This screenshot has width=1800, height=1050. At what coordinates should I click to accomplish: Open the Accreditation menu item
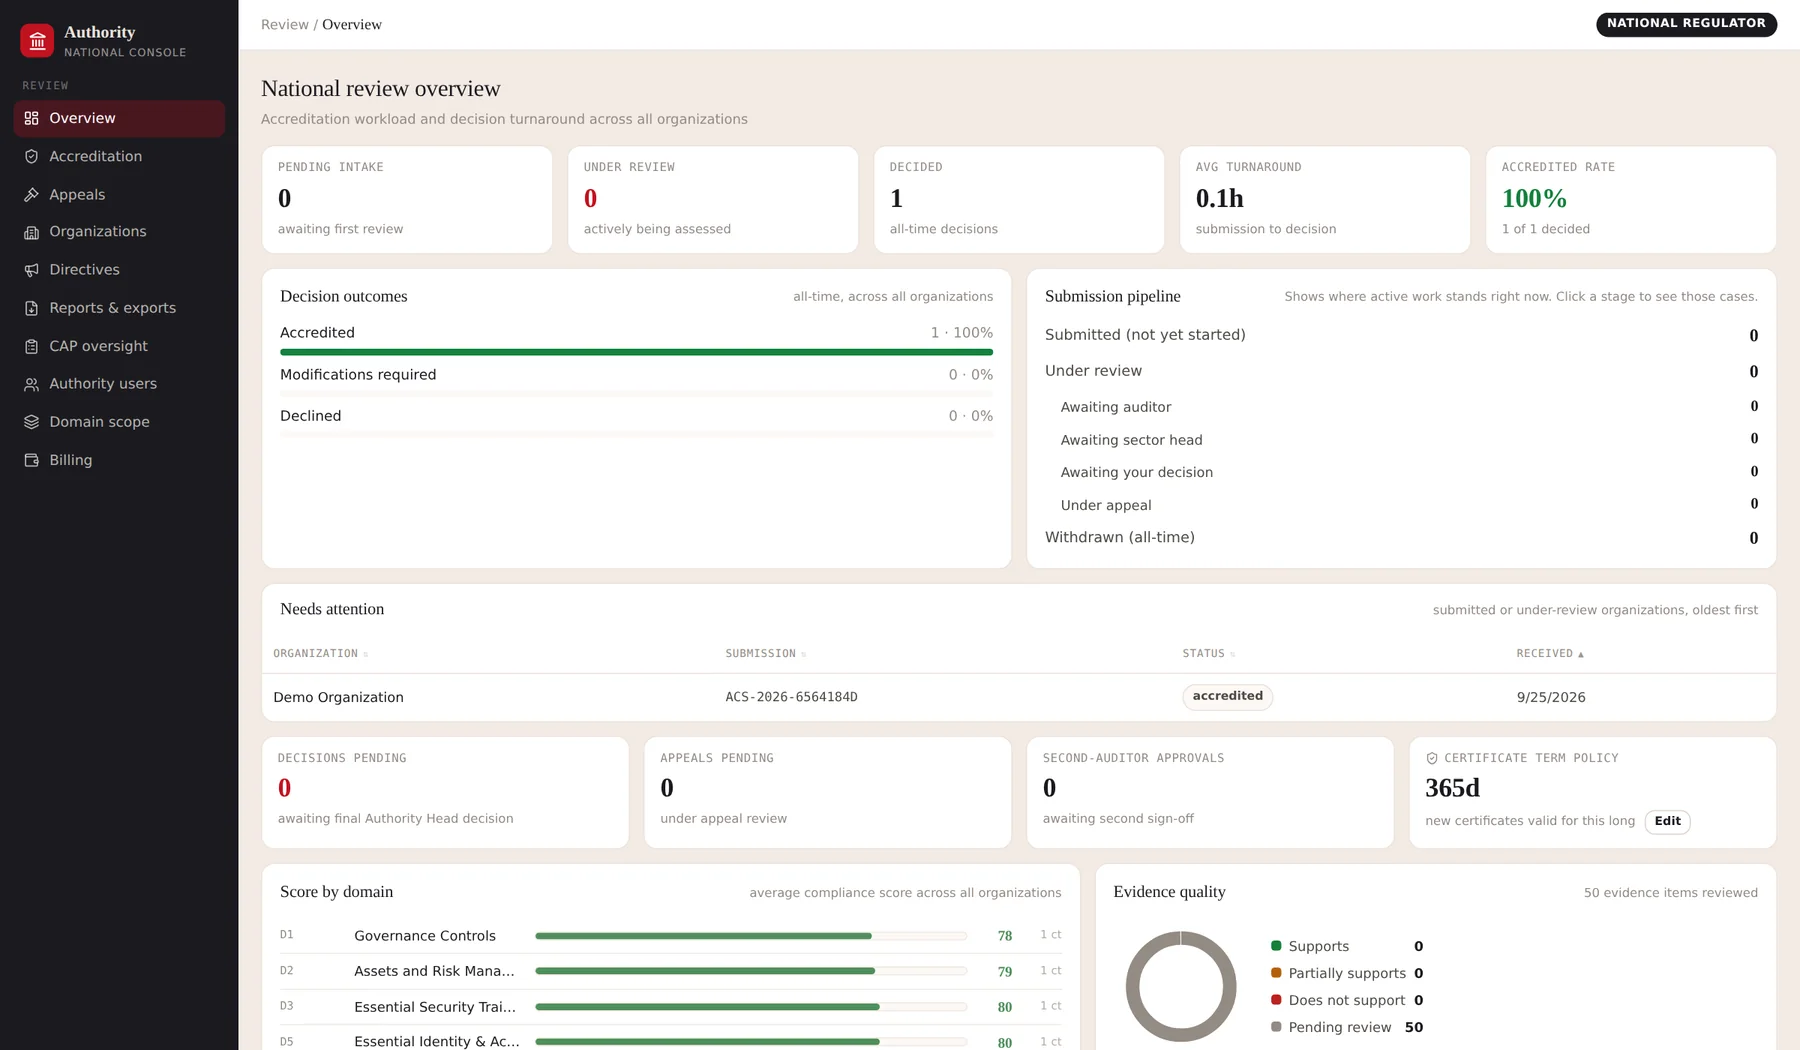(119, 156)
